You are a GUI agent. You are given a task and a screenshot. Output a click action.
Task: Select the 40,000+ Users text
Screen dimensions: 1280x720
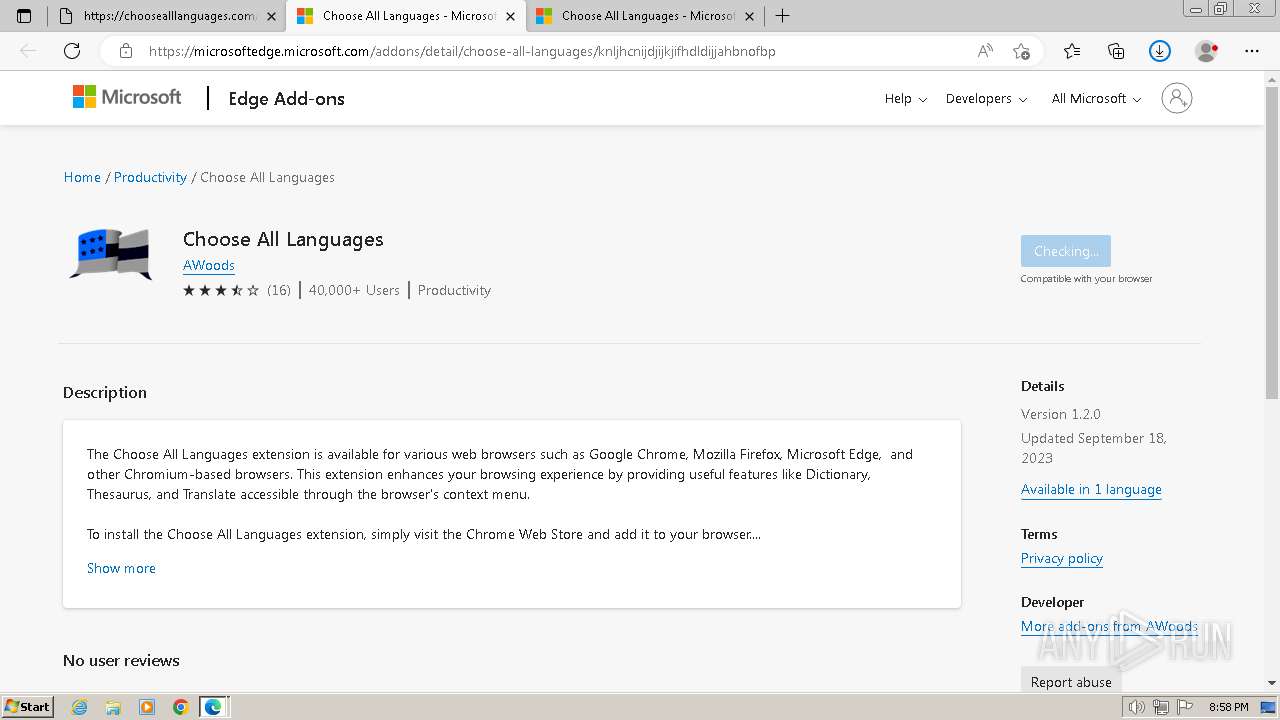coord(354,290)
